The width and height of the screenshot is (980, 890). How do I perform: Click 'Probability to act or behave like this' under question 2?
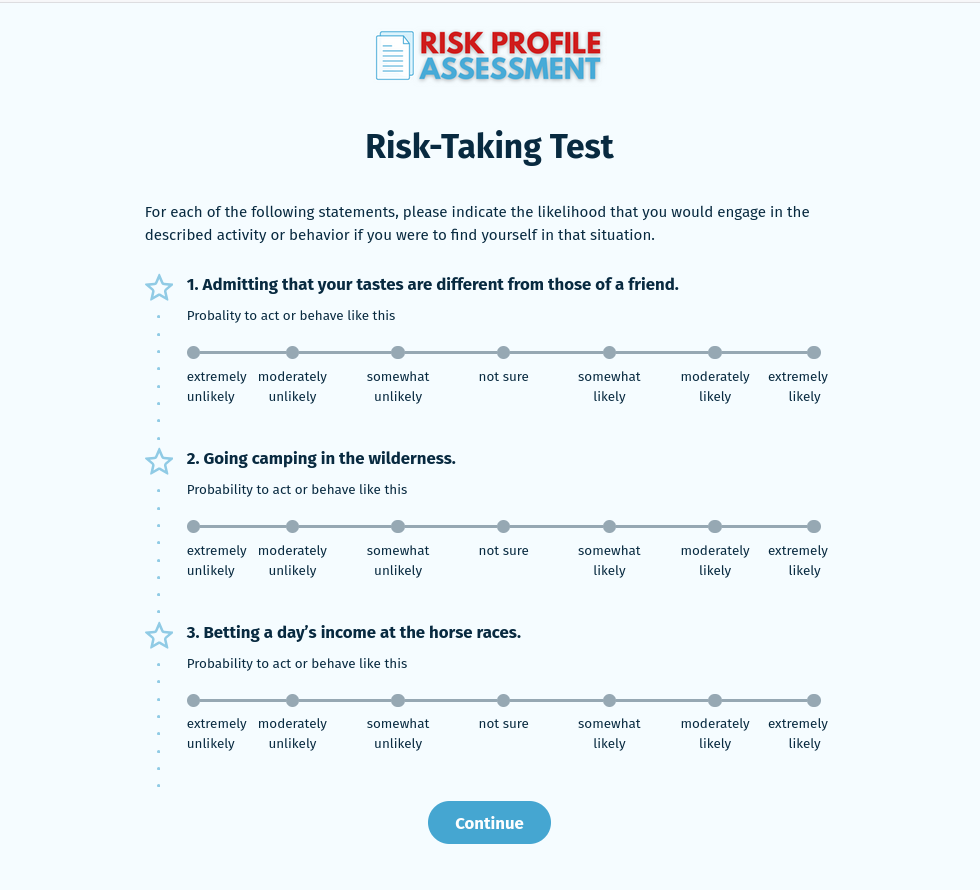296,489
